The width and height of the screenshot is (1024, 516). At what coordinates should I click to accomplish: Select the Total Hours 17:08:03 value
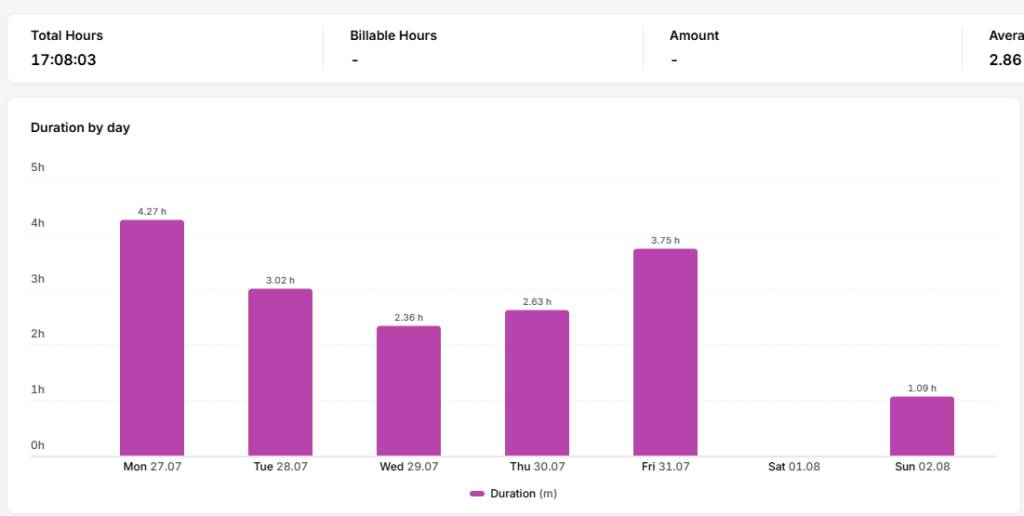tap(63, 60)
